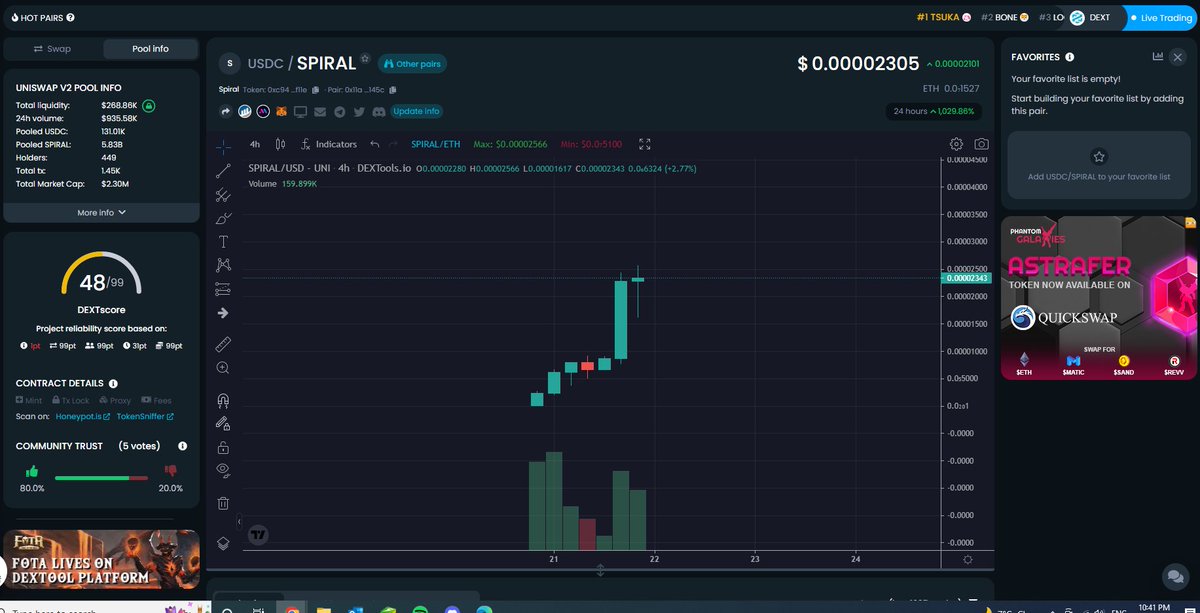Open the candlestick chart style menu
This screenshot has height=613, width=1200.
pos(280,144)
